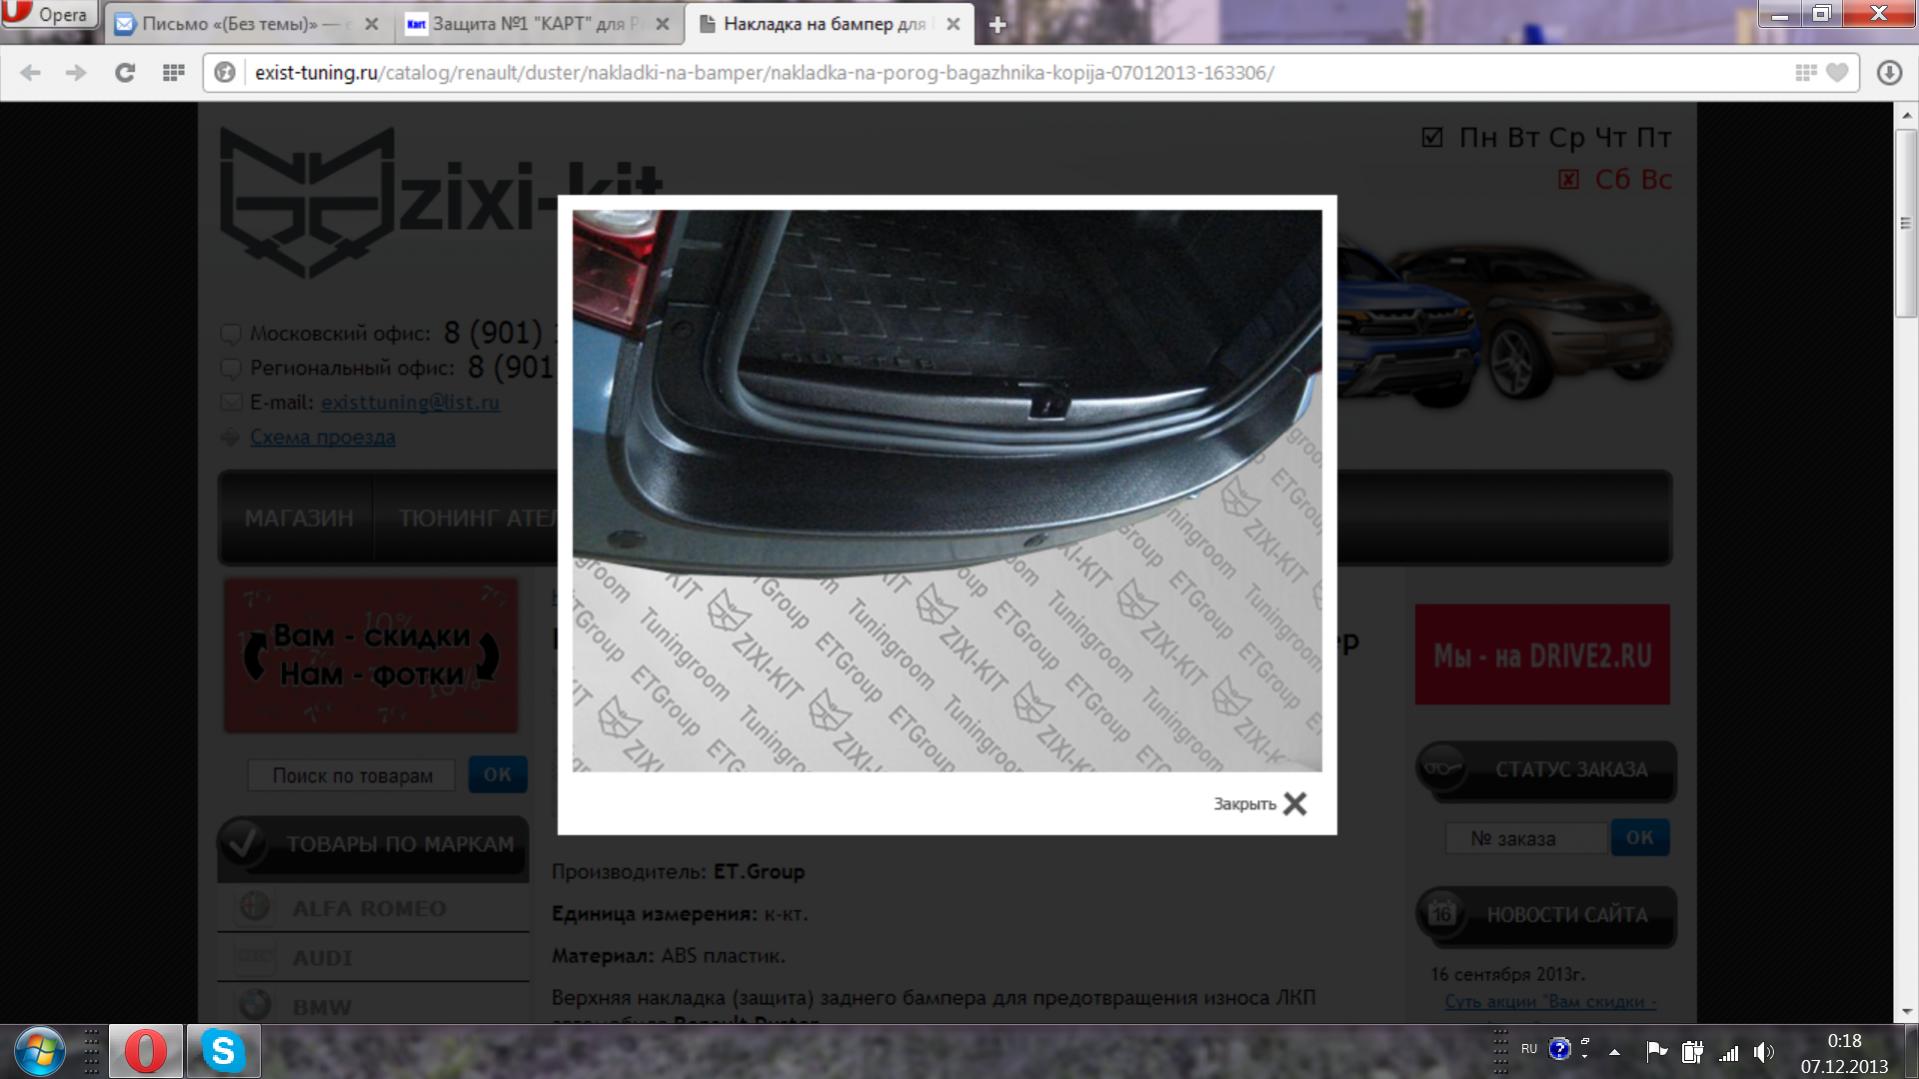Click the Windows Start orb

point(39,1051)
